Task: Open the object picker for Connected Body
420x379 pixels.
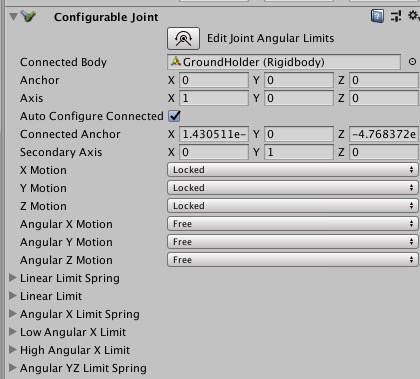Action: 412,62
